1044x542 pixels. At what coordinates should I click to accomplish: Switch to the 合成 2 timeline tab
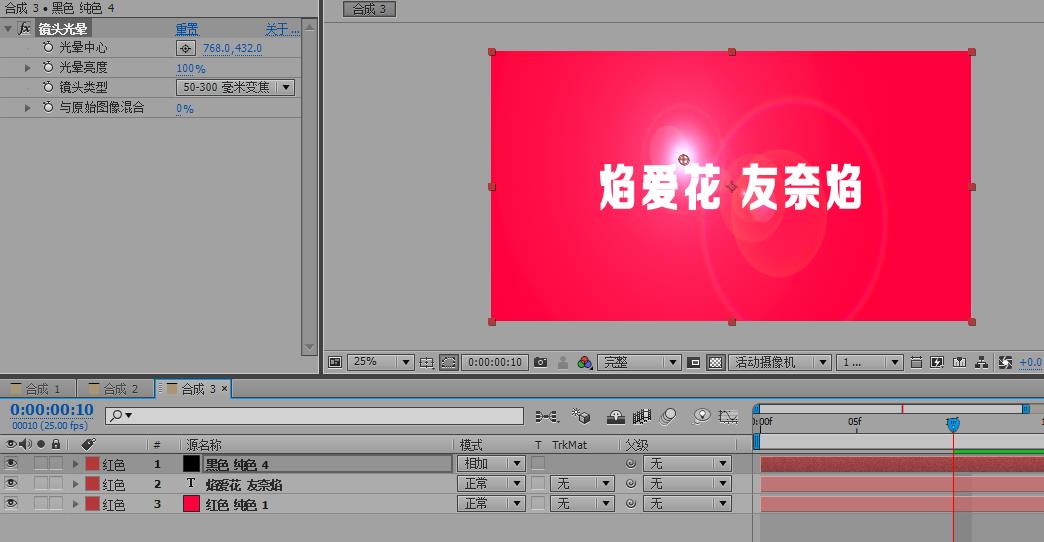point(115,389)
